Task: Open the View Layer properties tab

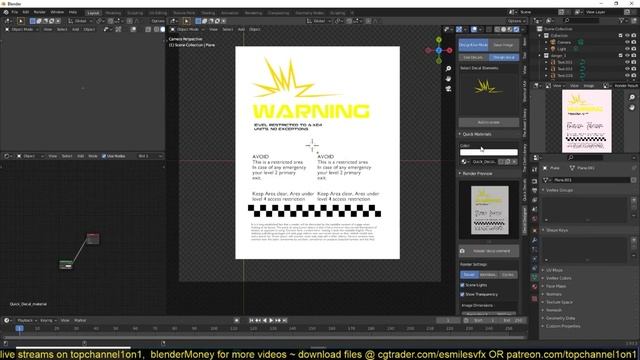Action: [534, 200]
